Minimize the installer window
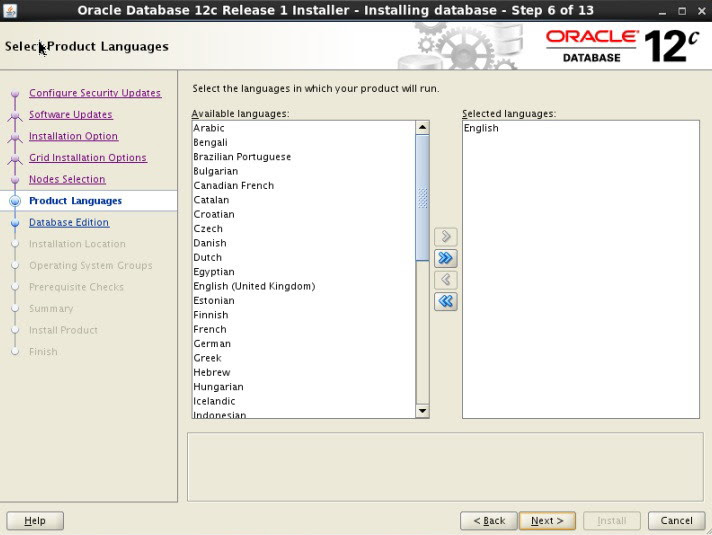This screenshot has height=535, width=712. tap(662, 11)
